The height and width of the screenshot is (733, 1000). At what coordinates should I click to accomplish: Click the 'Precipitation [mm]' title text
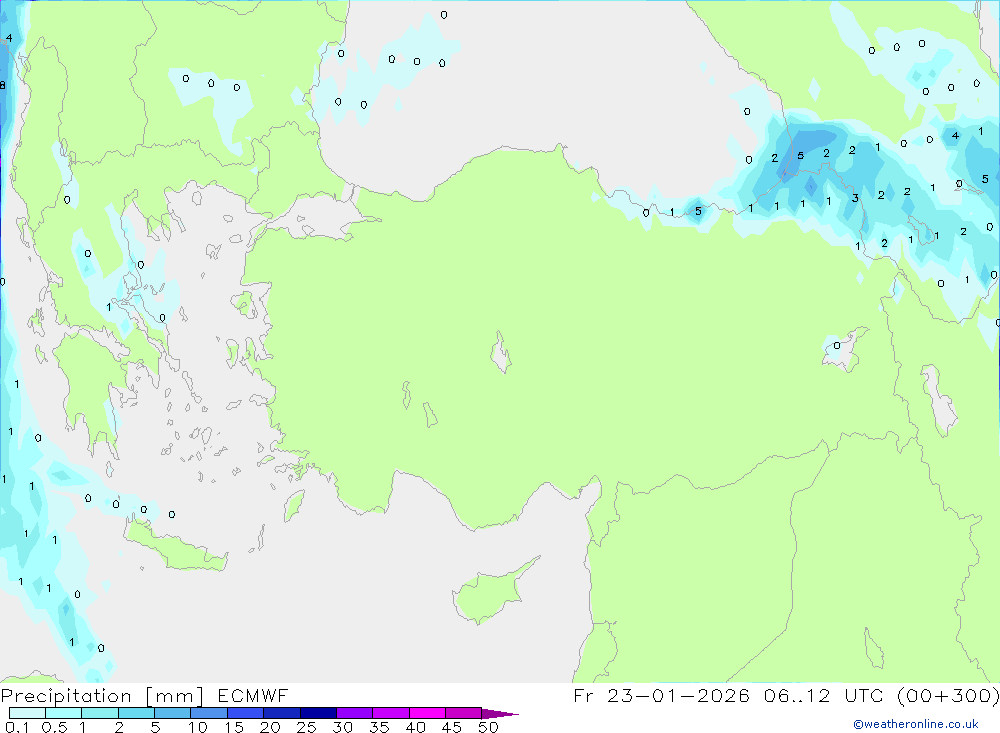click(102, 696)
